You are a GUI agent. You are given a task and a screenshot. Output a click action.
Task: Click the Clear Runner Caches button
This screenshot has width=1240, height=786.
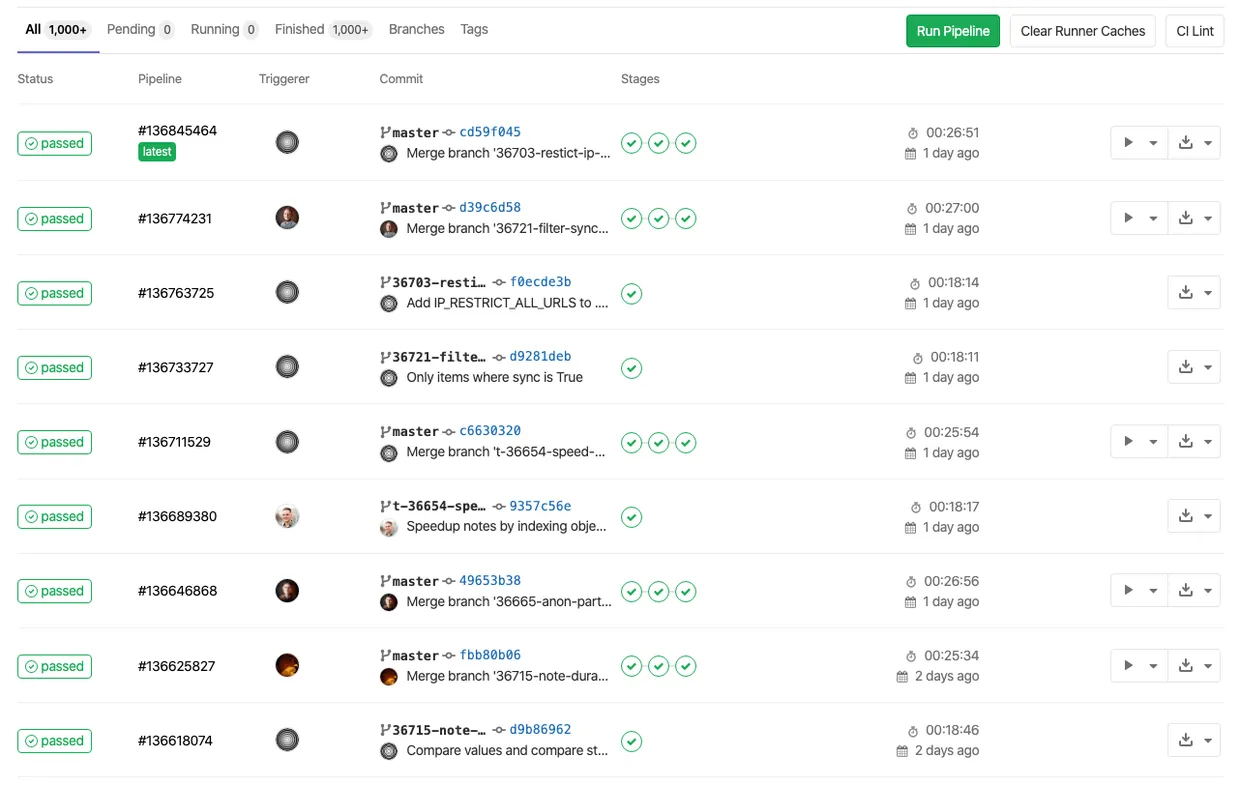[x=1082, y=31]
